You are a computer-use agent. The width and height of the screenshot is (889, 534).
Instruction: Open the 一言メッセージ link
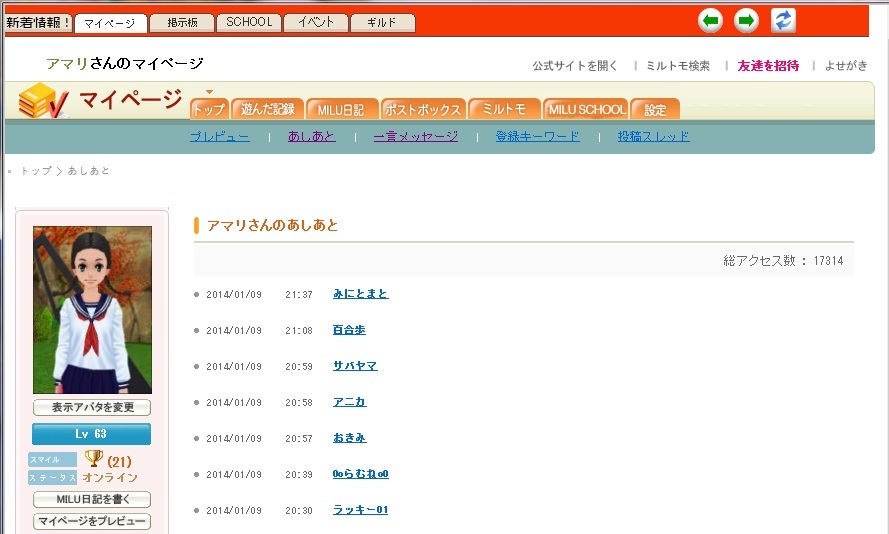point(415,136)
